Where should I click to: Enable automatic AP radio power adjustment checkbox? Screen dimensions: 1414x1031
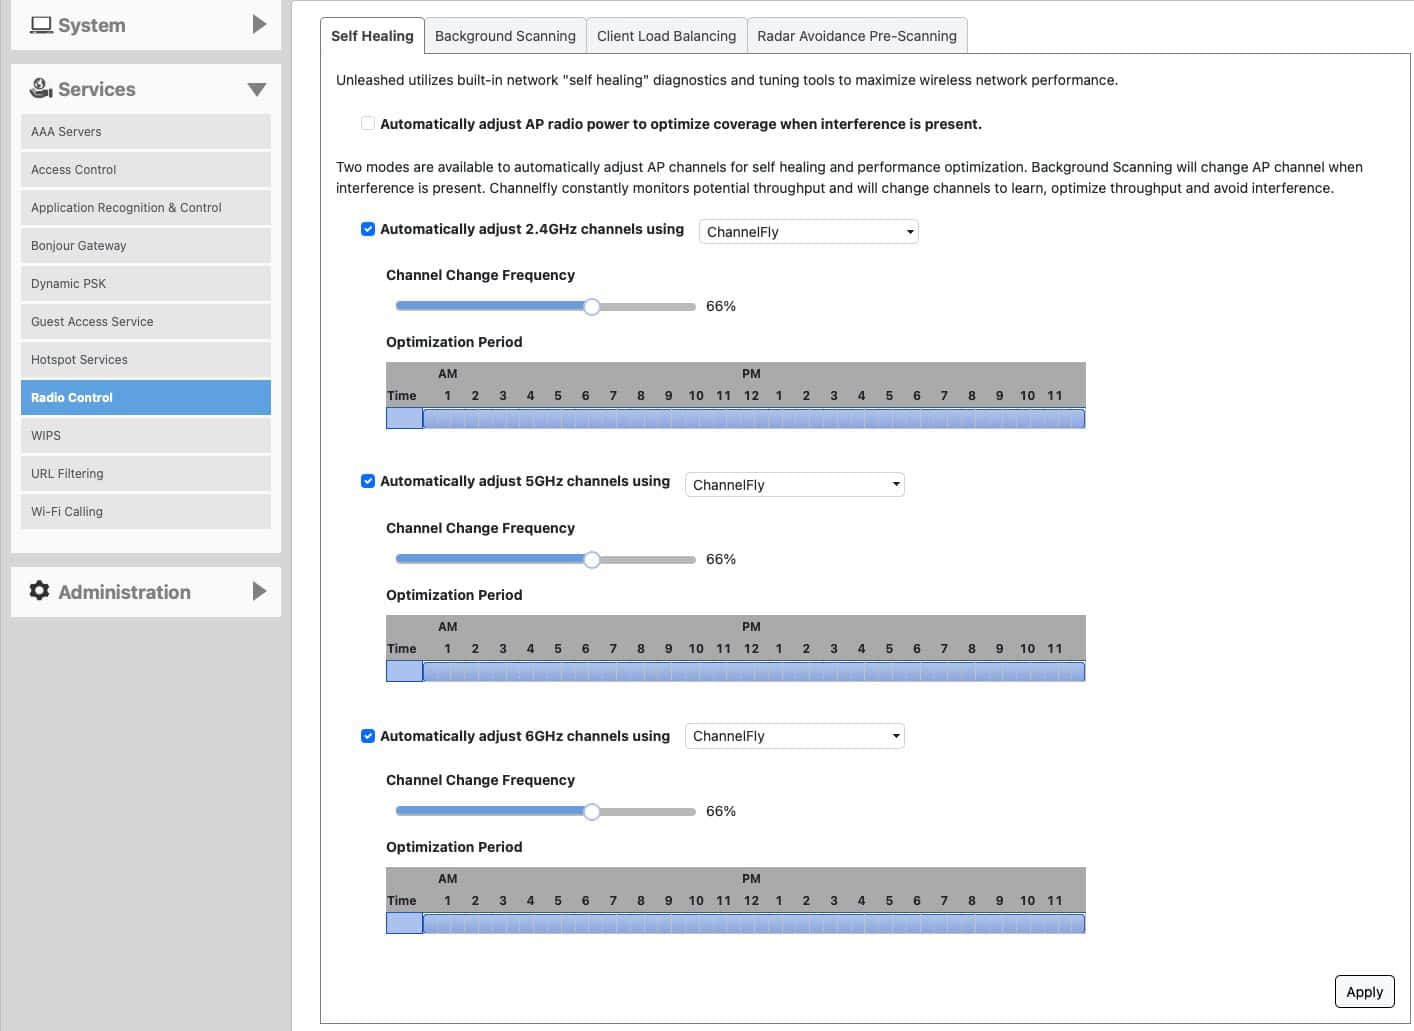pyautogui.click(x=368, y=123)
